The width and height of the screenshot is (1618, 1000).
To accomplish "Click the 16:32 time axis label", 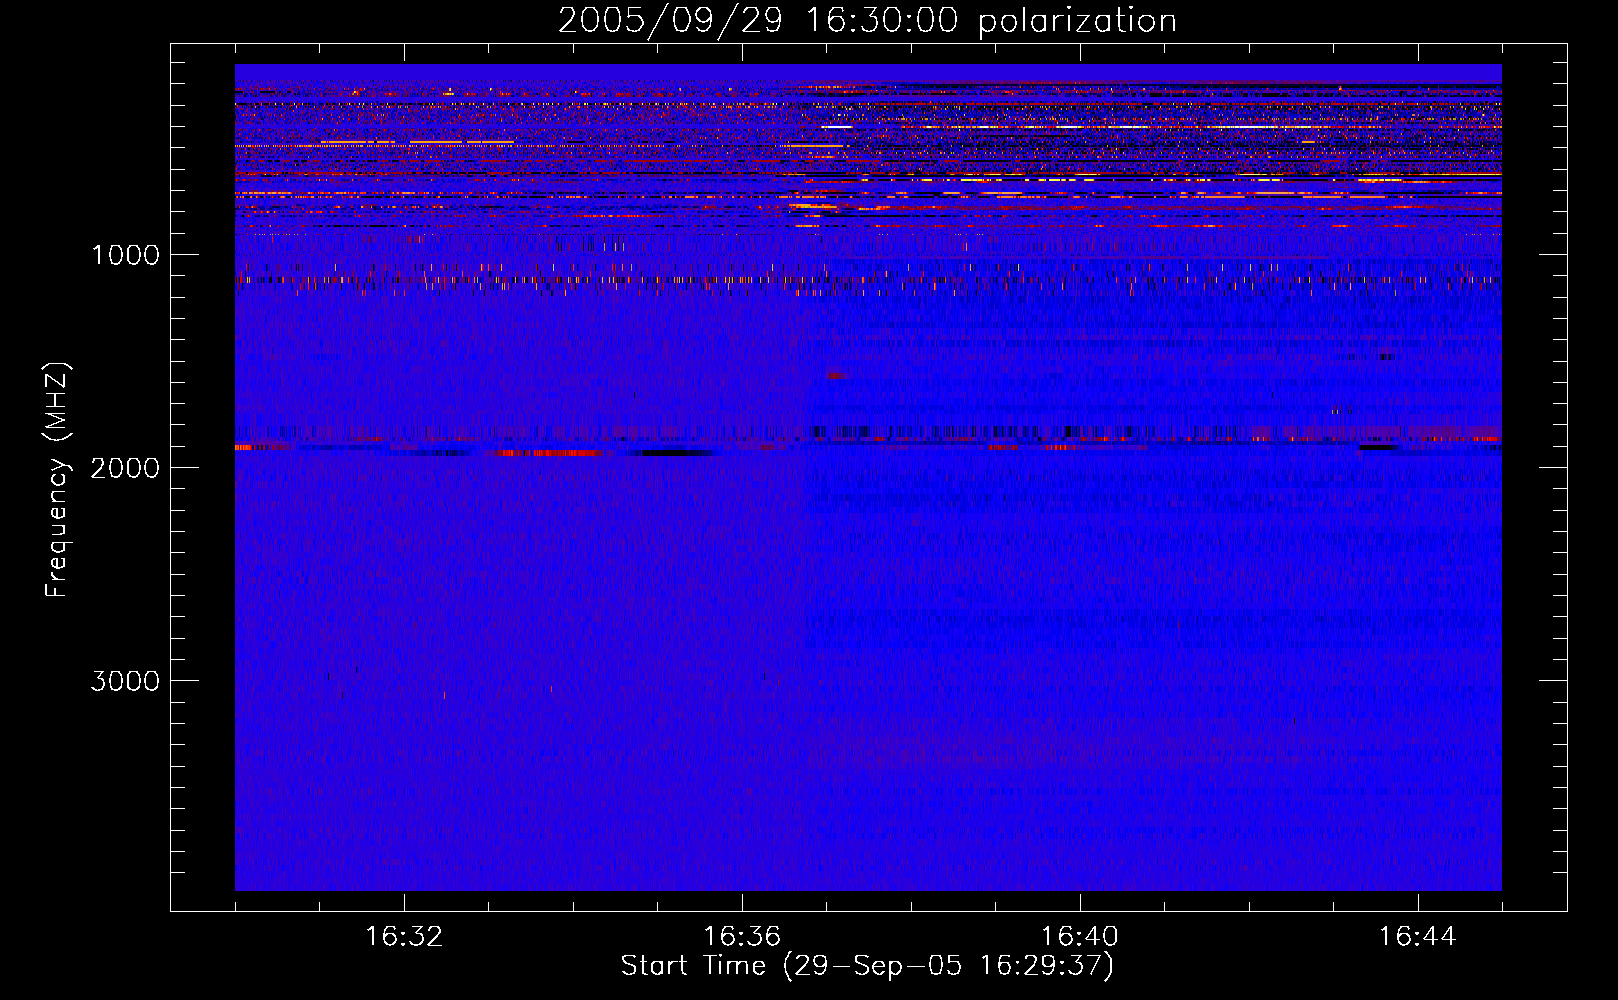I will (404, 937).
